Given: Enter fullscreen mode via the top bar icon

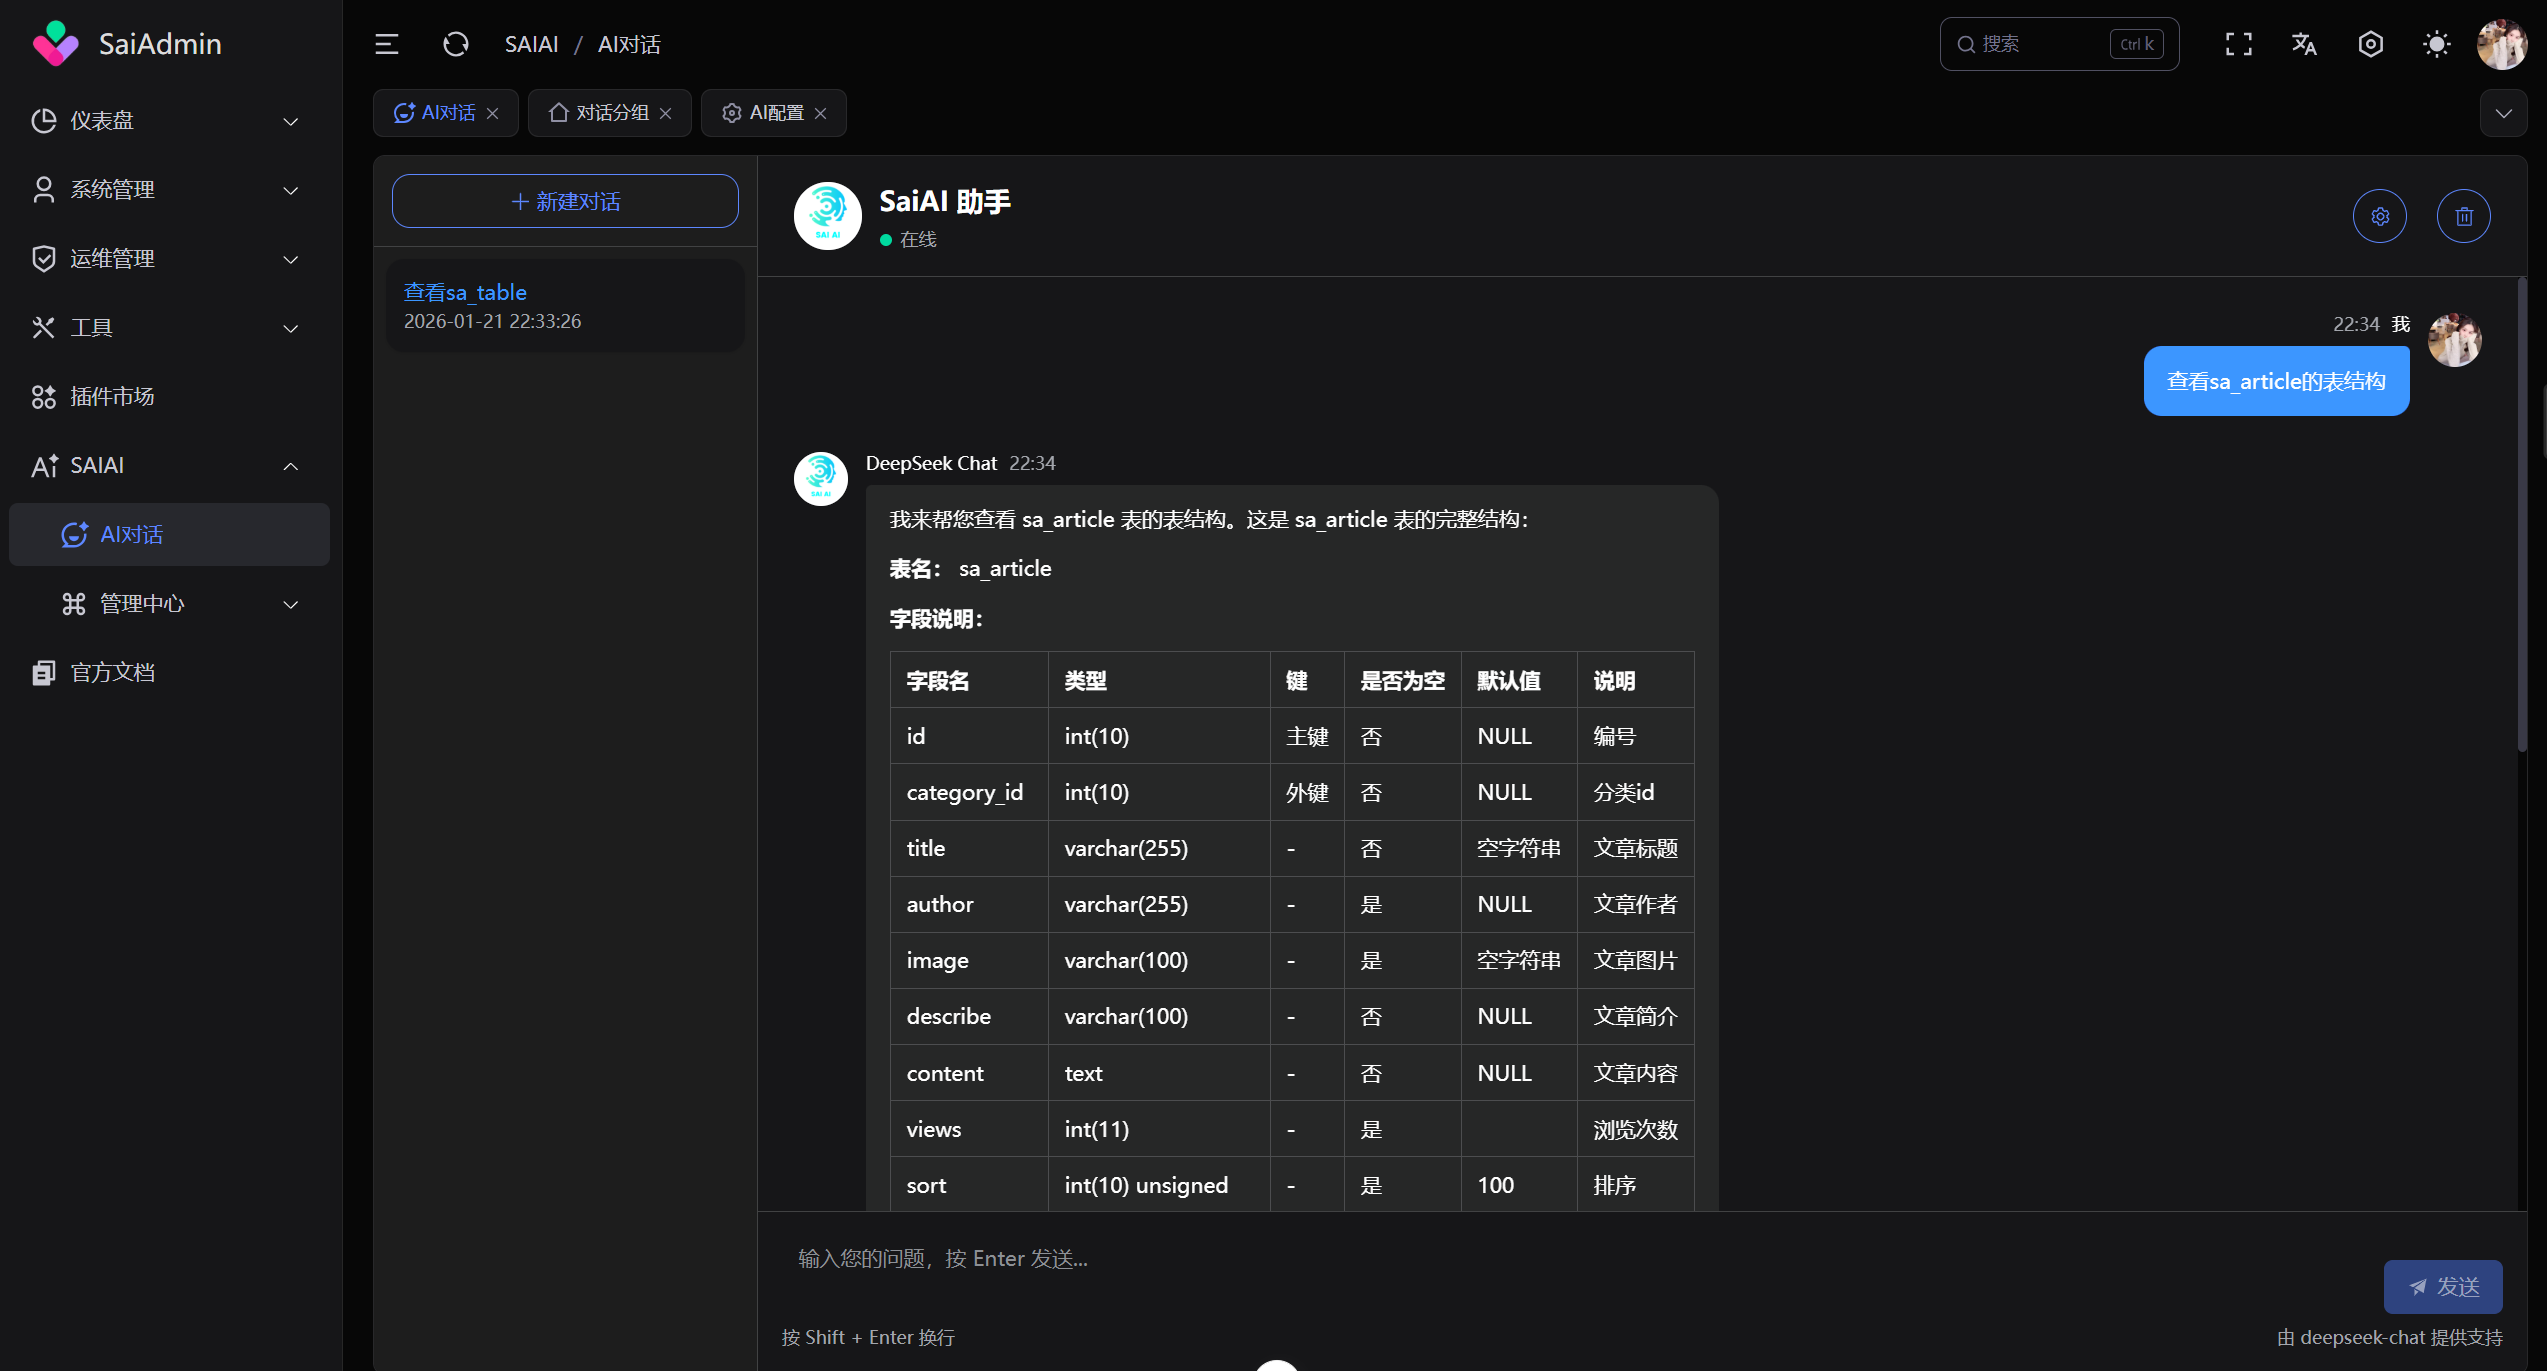Looking at the screenshot, I should (x=2238, y=44).
